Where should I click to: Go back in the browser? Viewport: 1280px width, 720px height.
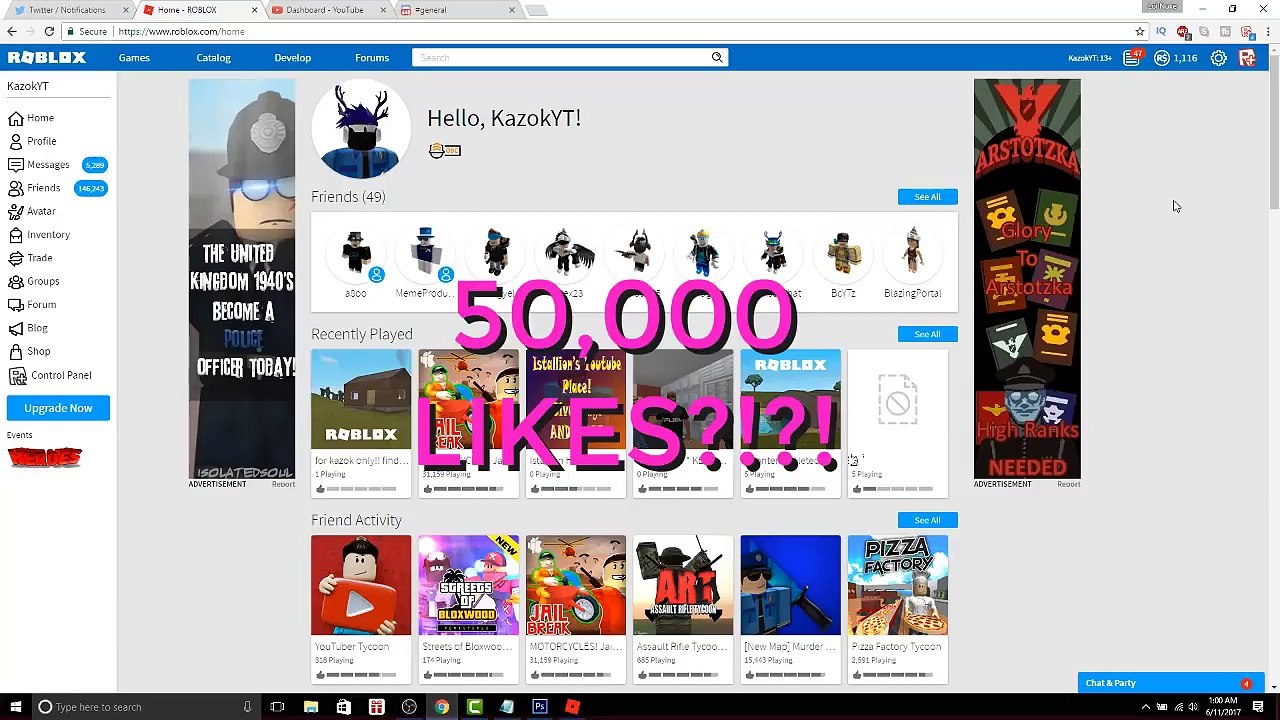pyautogui.click(x=11, y=32)
